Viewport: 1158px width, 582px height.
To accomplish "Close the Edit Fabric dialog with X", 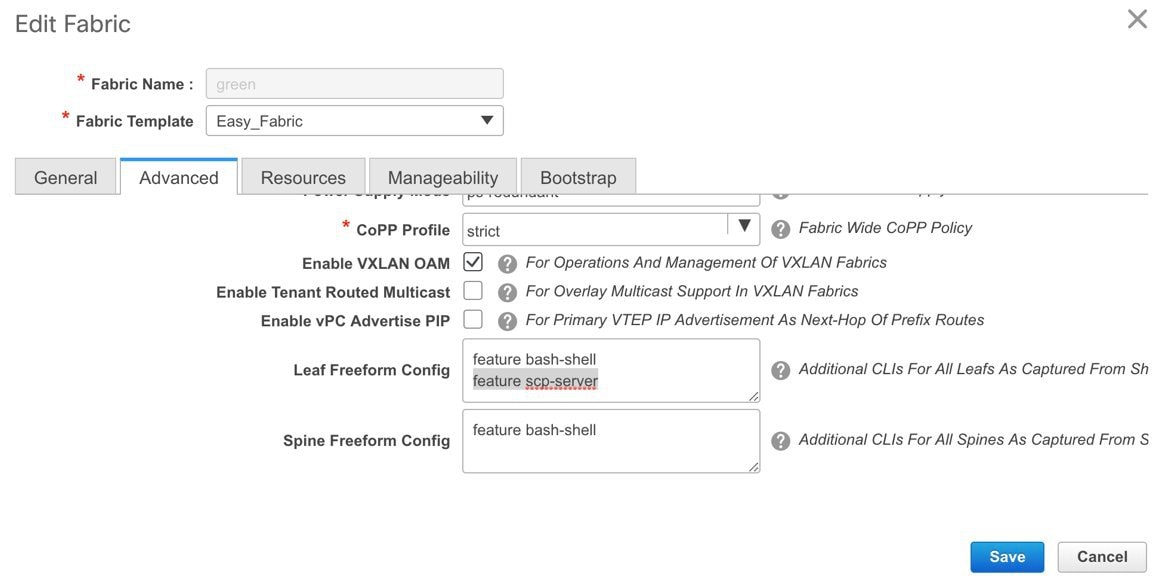I will coord(1137,19).
